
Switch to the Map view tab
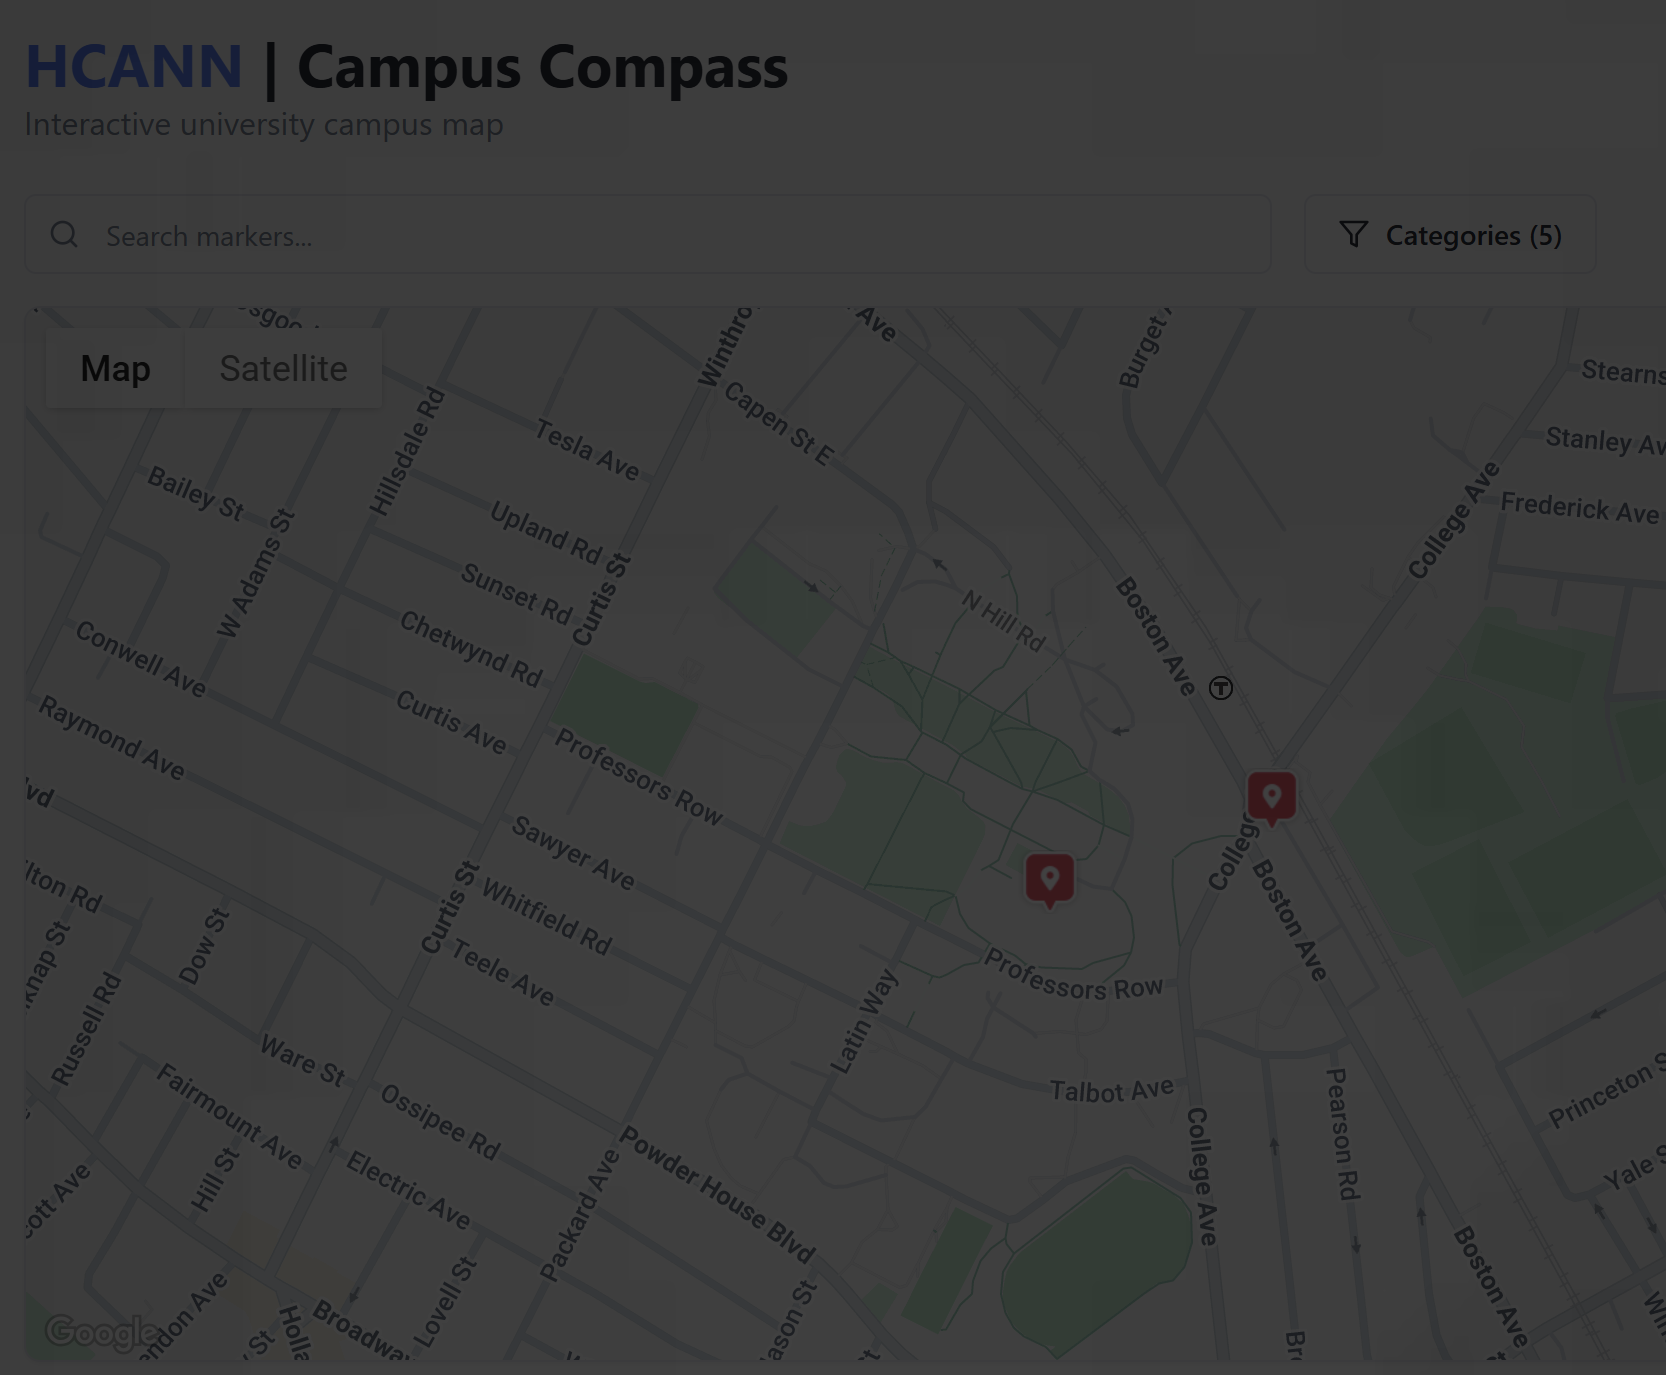click(x=115, y=368)
